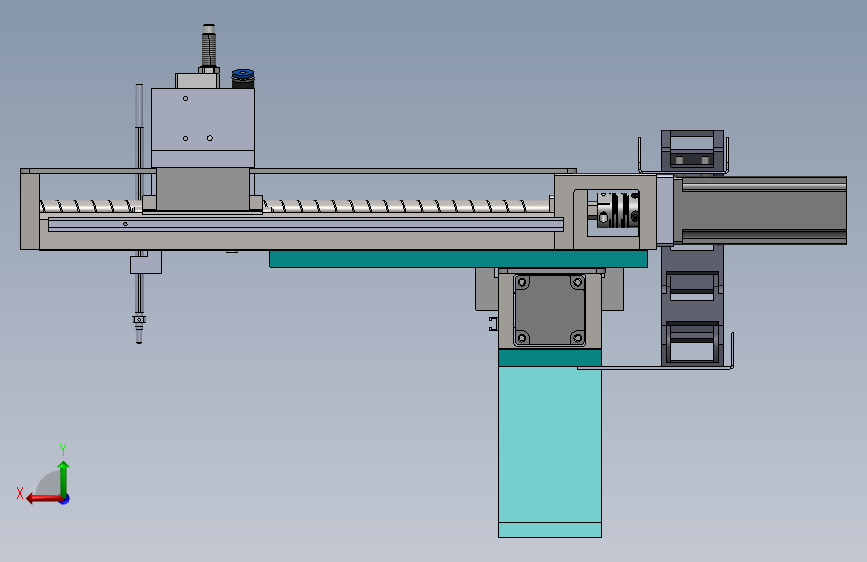
Task: Select the dark teal band above the motor
Action: click(x=550, y=357)
